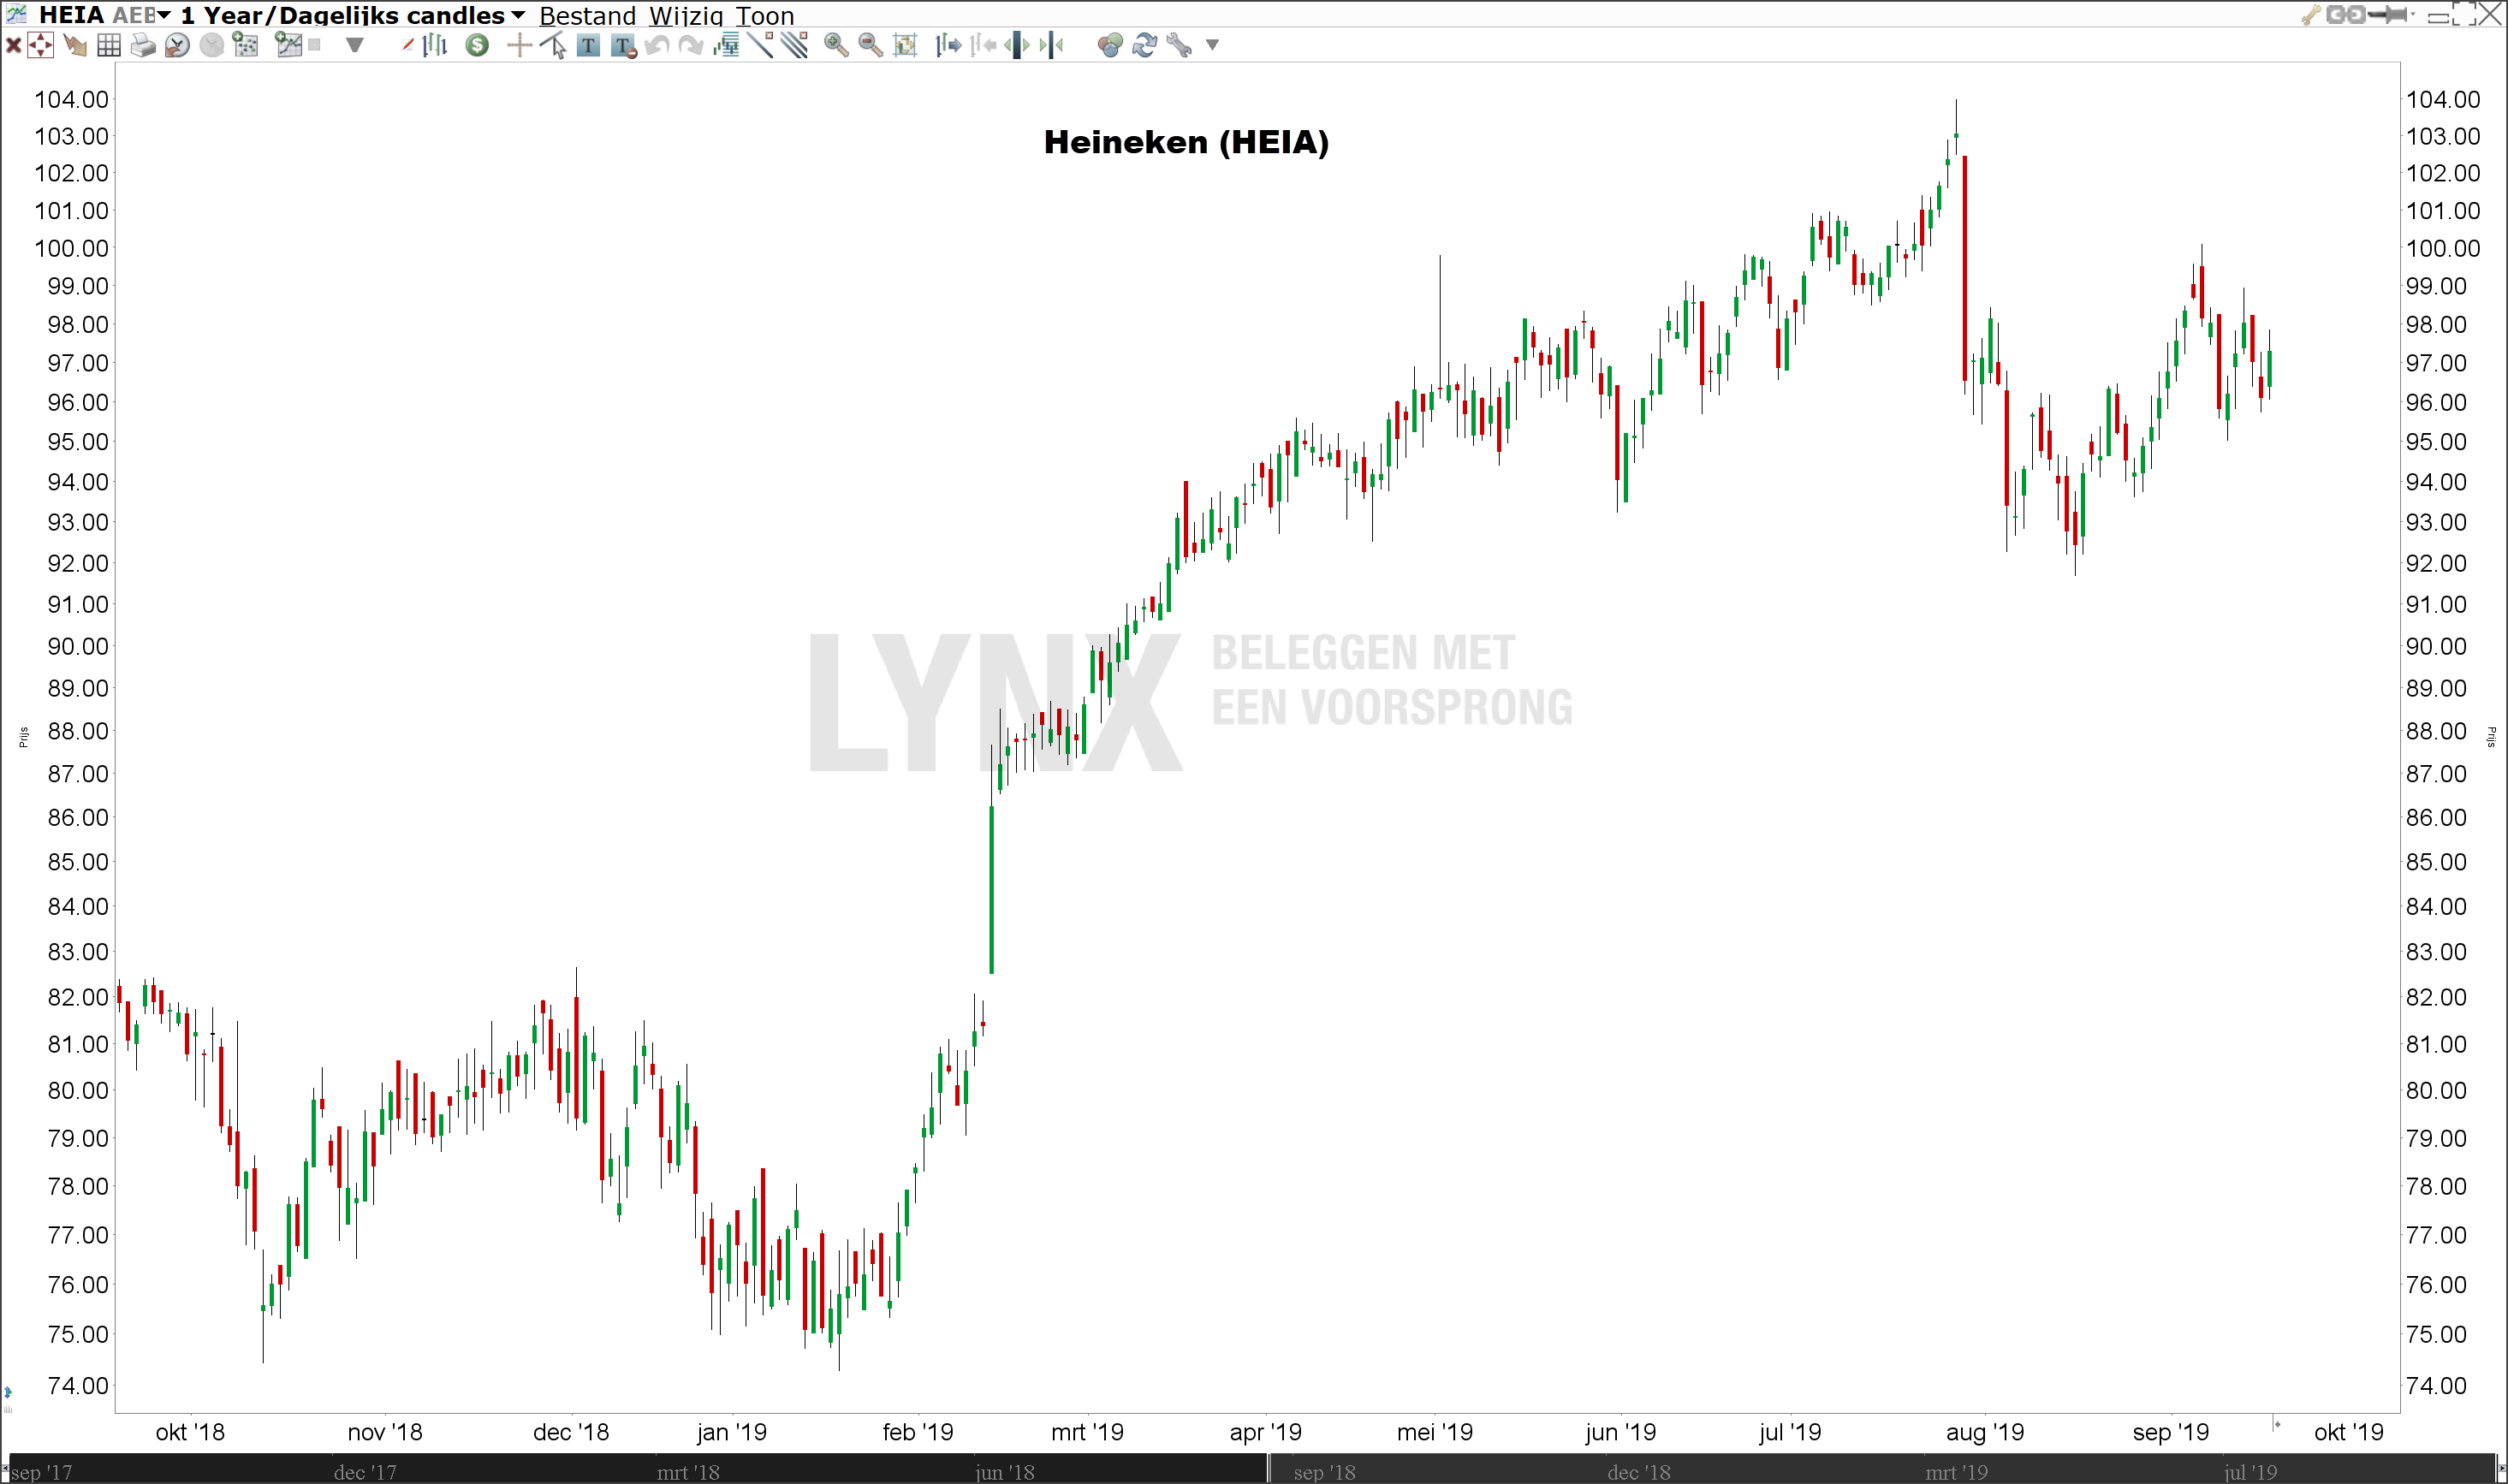Open the Bestand menu

[587, 16]
